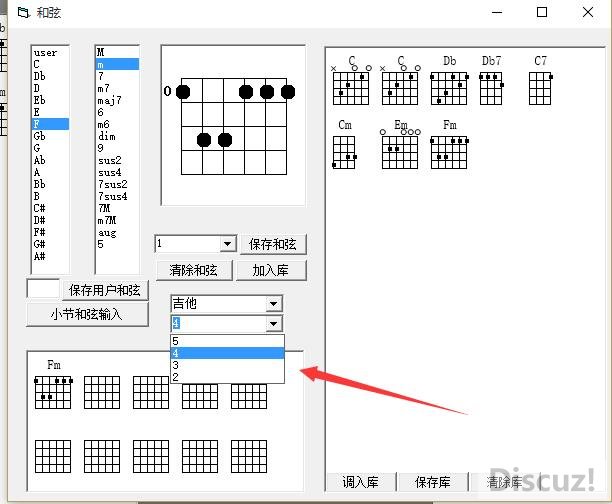The image size is (612, 504).
Task: Click the large fretboard chord editor diagram
Action: [x=236, y=123]
